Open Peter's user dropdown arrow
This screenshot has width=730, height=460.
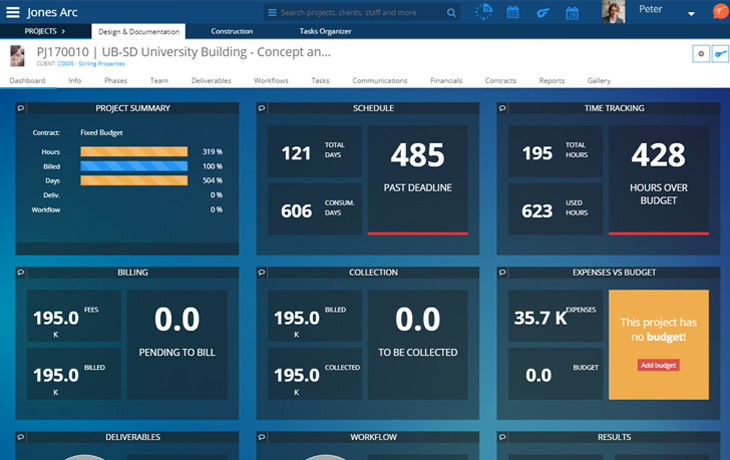tap(691, 14)
